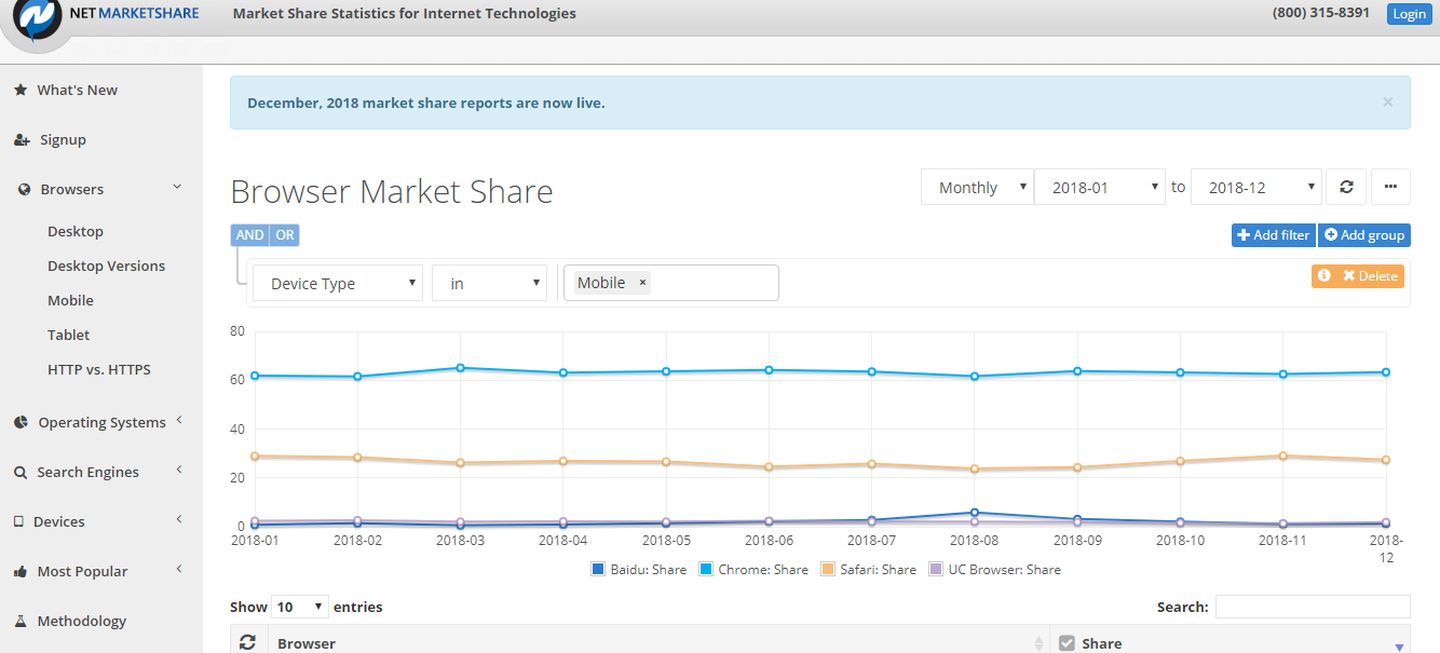Remove the Mobile filter tag
Screen dimensions: 1440x653
pos(643,283)
